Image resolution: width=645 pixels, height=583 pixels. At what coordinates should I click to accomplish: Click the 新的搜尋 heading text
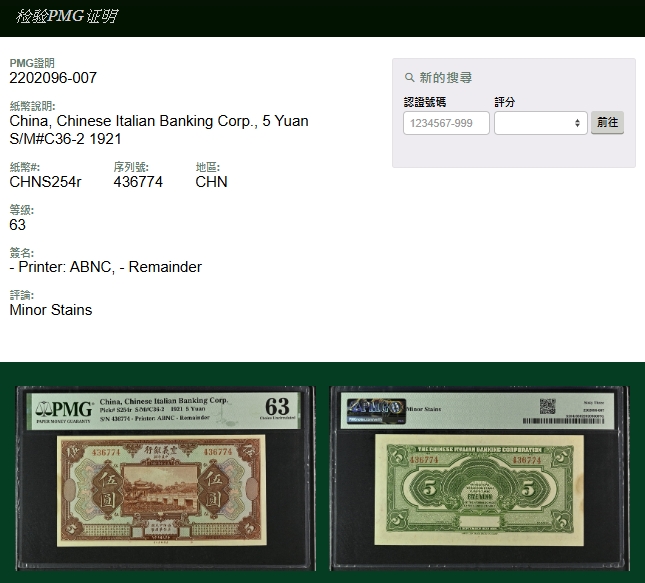445,77
